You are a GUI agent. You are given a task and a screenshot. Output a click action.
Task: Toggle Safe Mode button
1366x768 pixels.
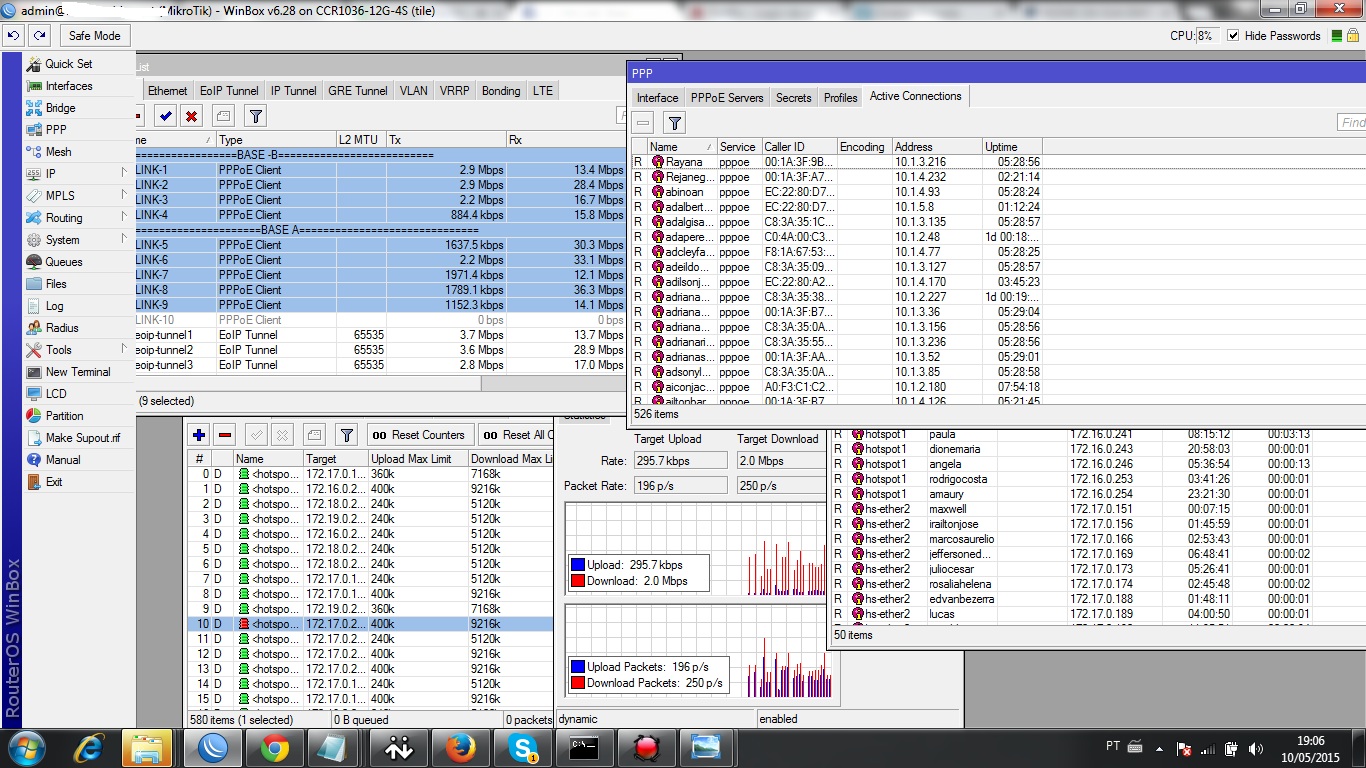(x=94, y=35)
